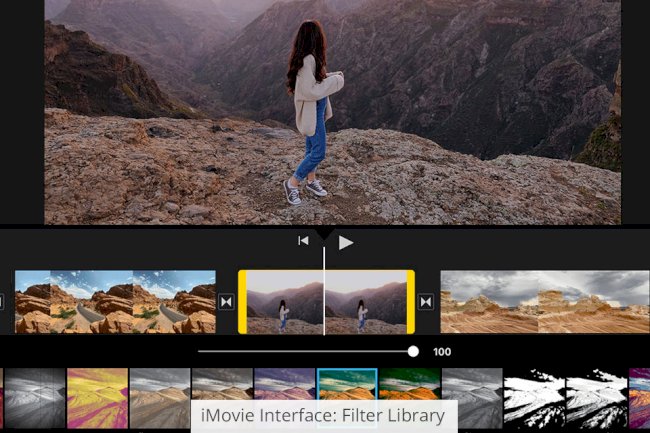
Task: Click the white playhead line
Action: (324, 291)
